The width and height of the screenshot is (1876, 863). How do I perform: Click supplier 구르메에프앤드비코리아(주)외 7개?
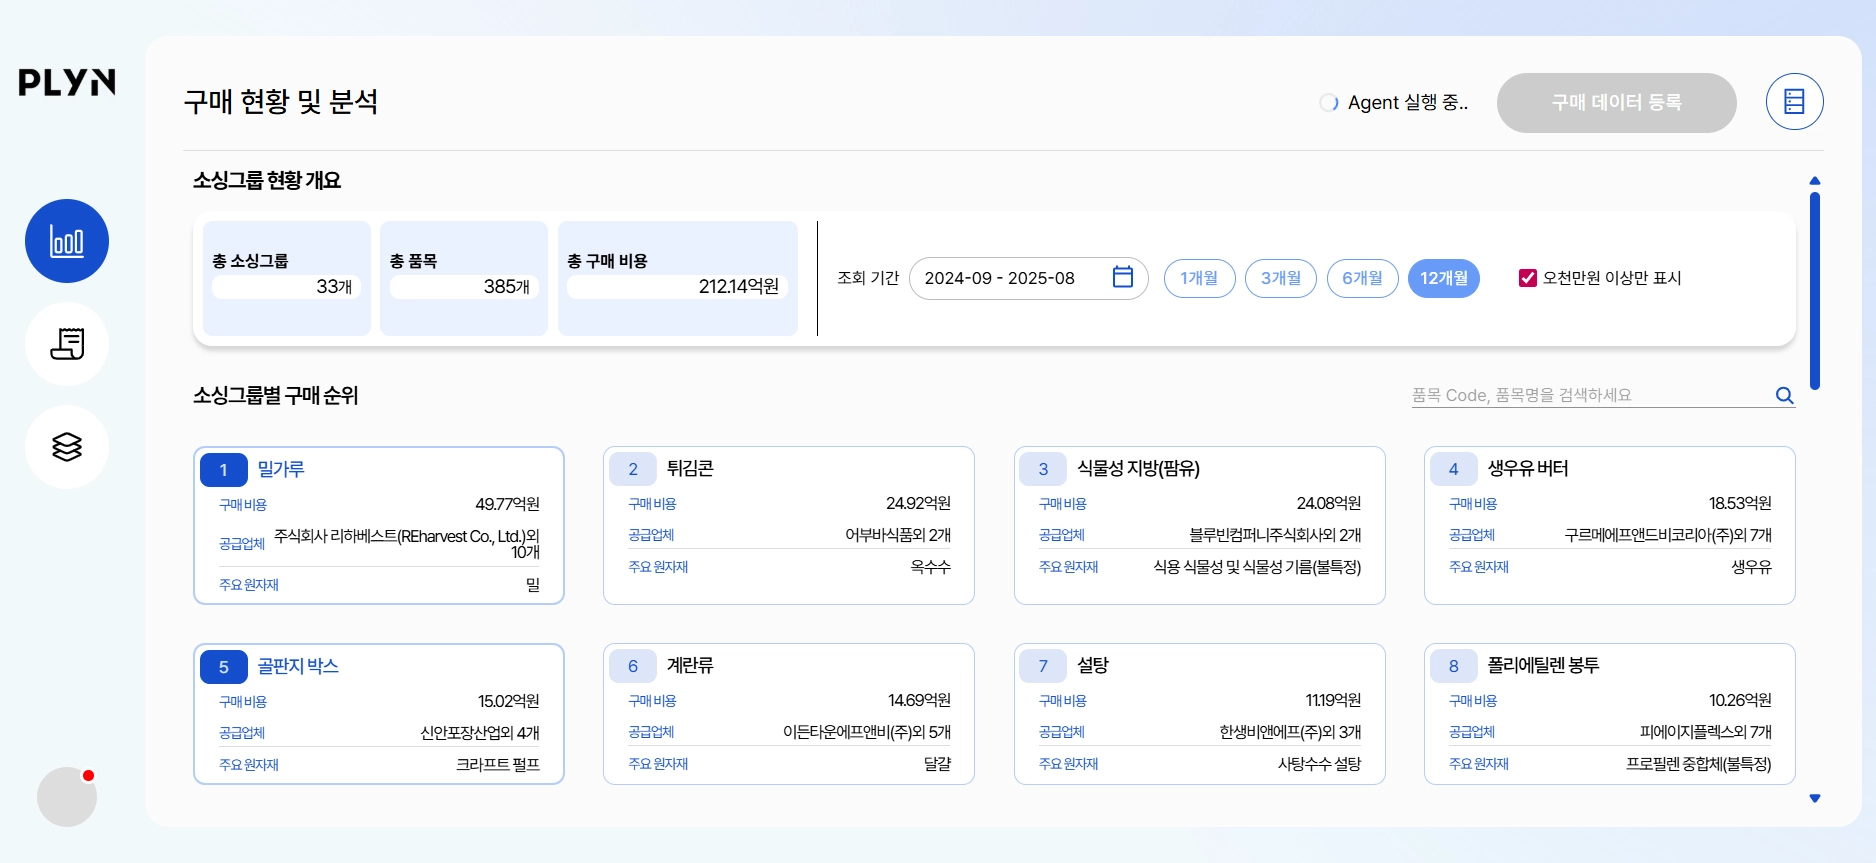tap(1668, 535)
